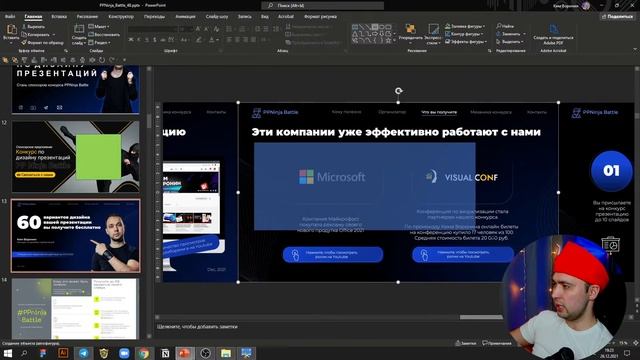This screenshot has height=360, width=640.
Task: Switch to the Переходы tab
Action: pos(154,17)
